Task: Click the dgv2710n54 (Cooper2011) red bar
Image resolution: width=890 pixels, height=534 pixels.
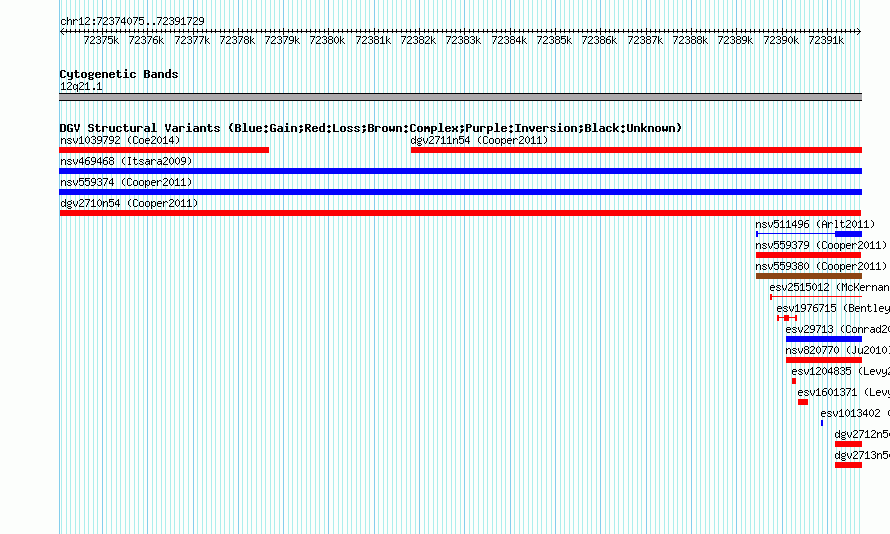Action: [x=460, y=213]
